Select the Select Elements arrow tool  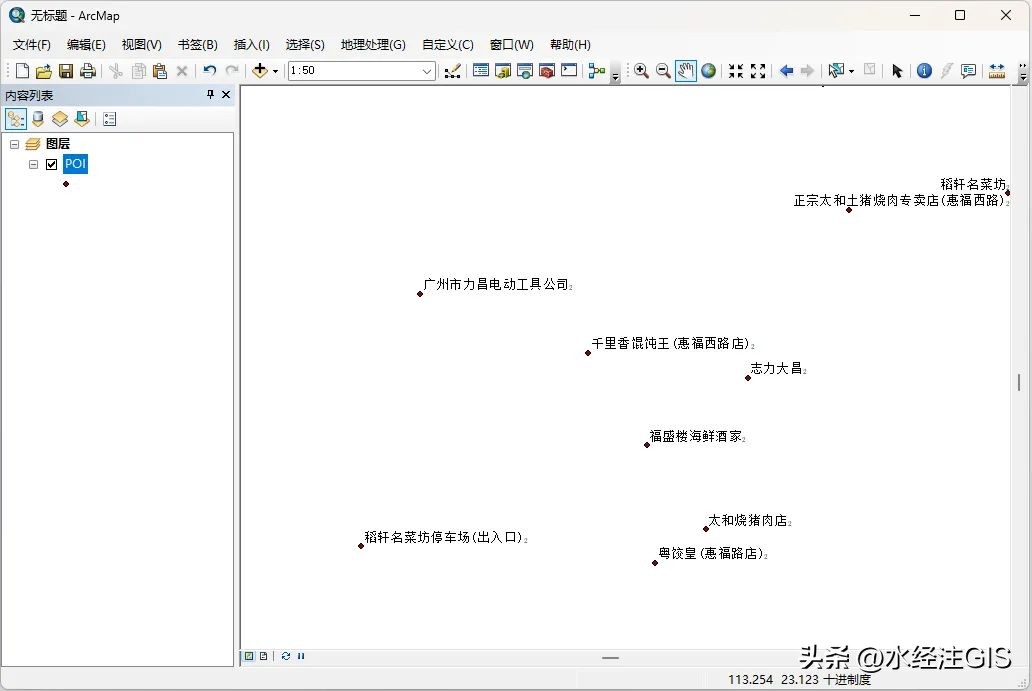coord(897,71)
